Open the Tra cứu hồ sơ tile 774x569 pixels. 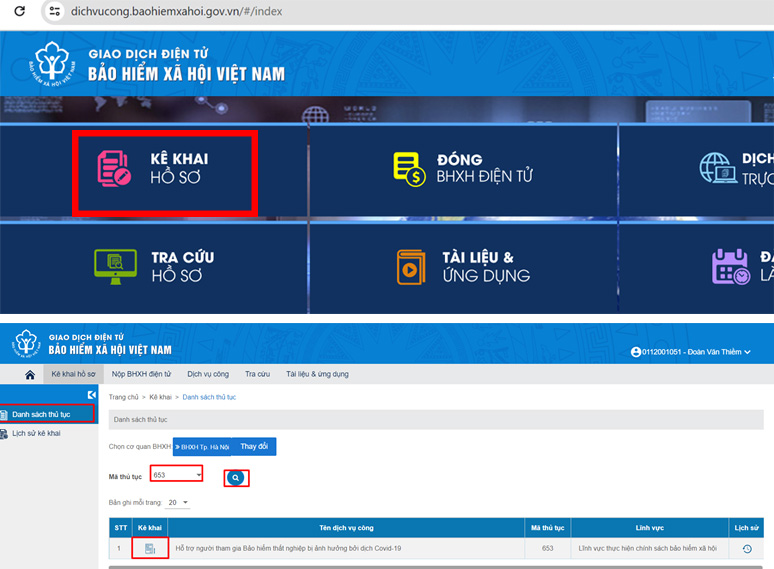tap(154, 267)
